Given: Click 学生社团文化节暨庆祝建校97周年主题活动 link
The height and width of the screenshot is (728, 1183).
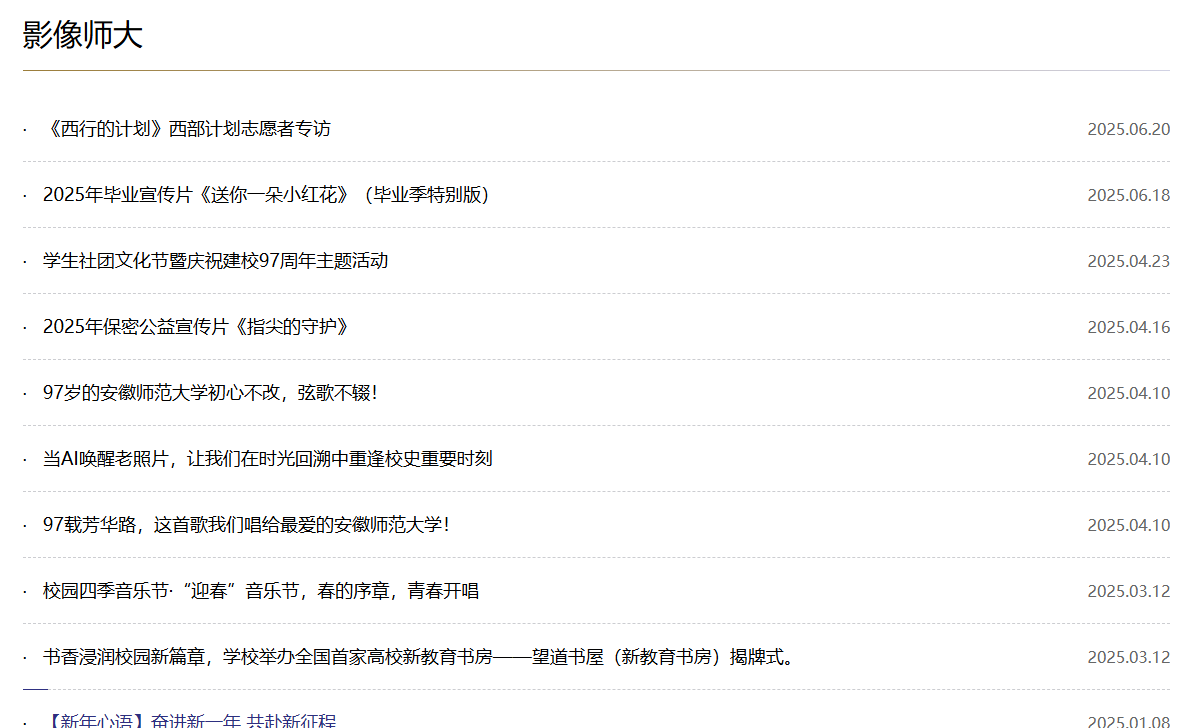Looking at the screenshot, I should coord(215,261).
